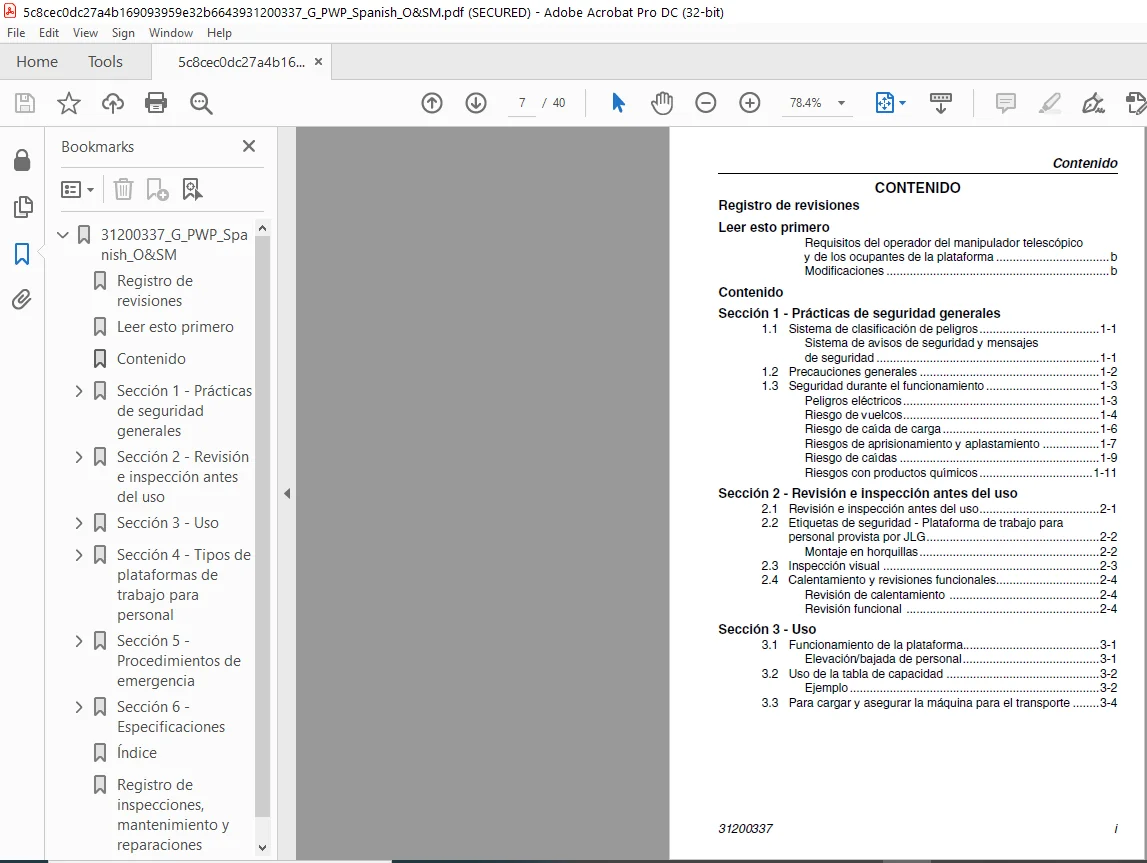Toggle the Bookmarks panel icon
Image resolution: width=1147 pixels, height=863 pixels.
point(22,254)
